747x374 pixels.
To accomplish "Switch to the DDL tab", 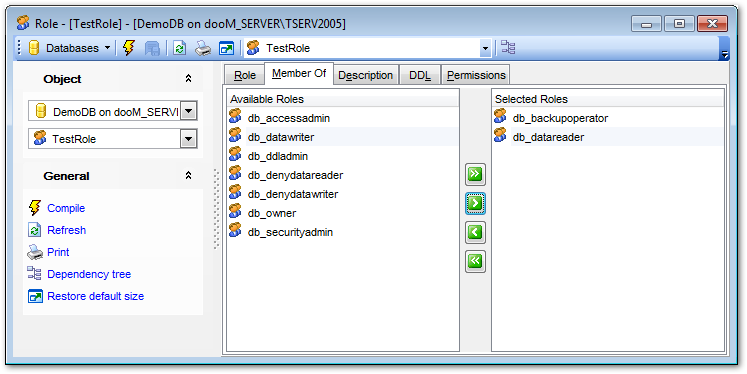I will click(420, 75).
